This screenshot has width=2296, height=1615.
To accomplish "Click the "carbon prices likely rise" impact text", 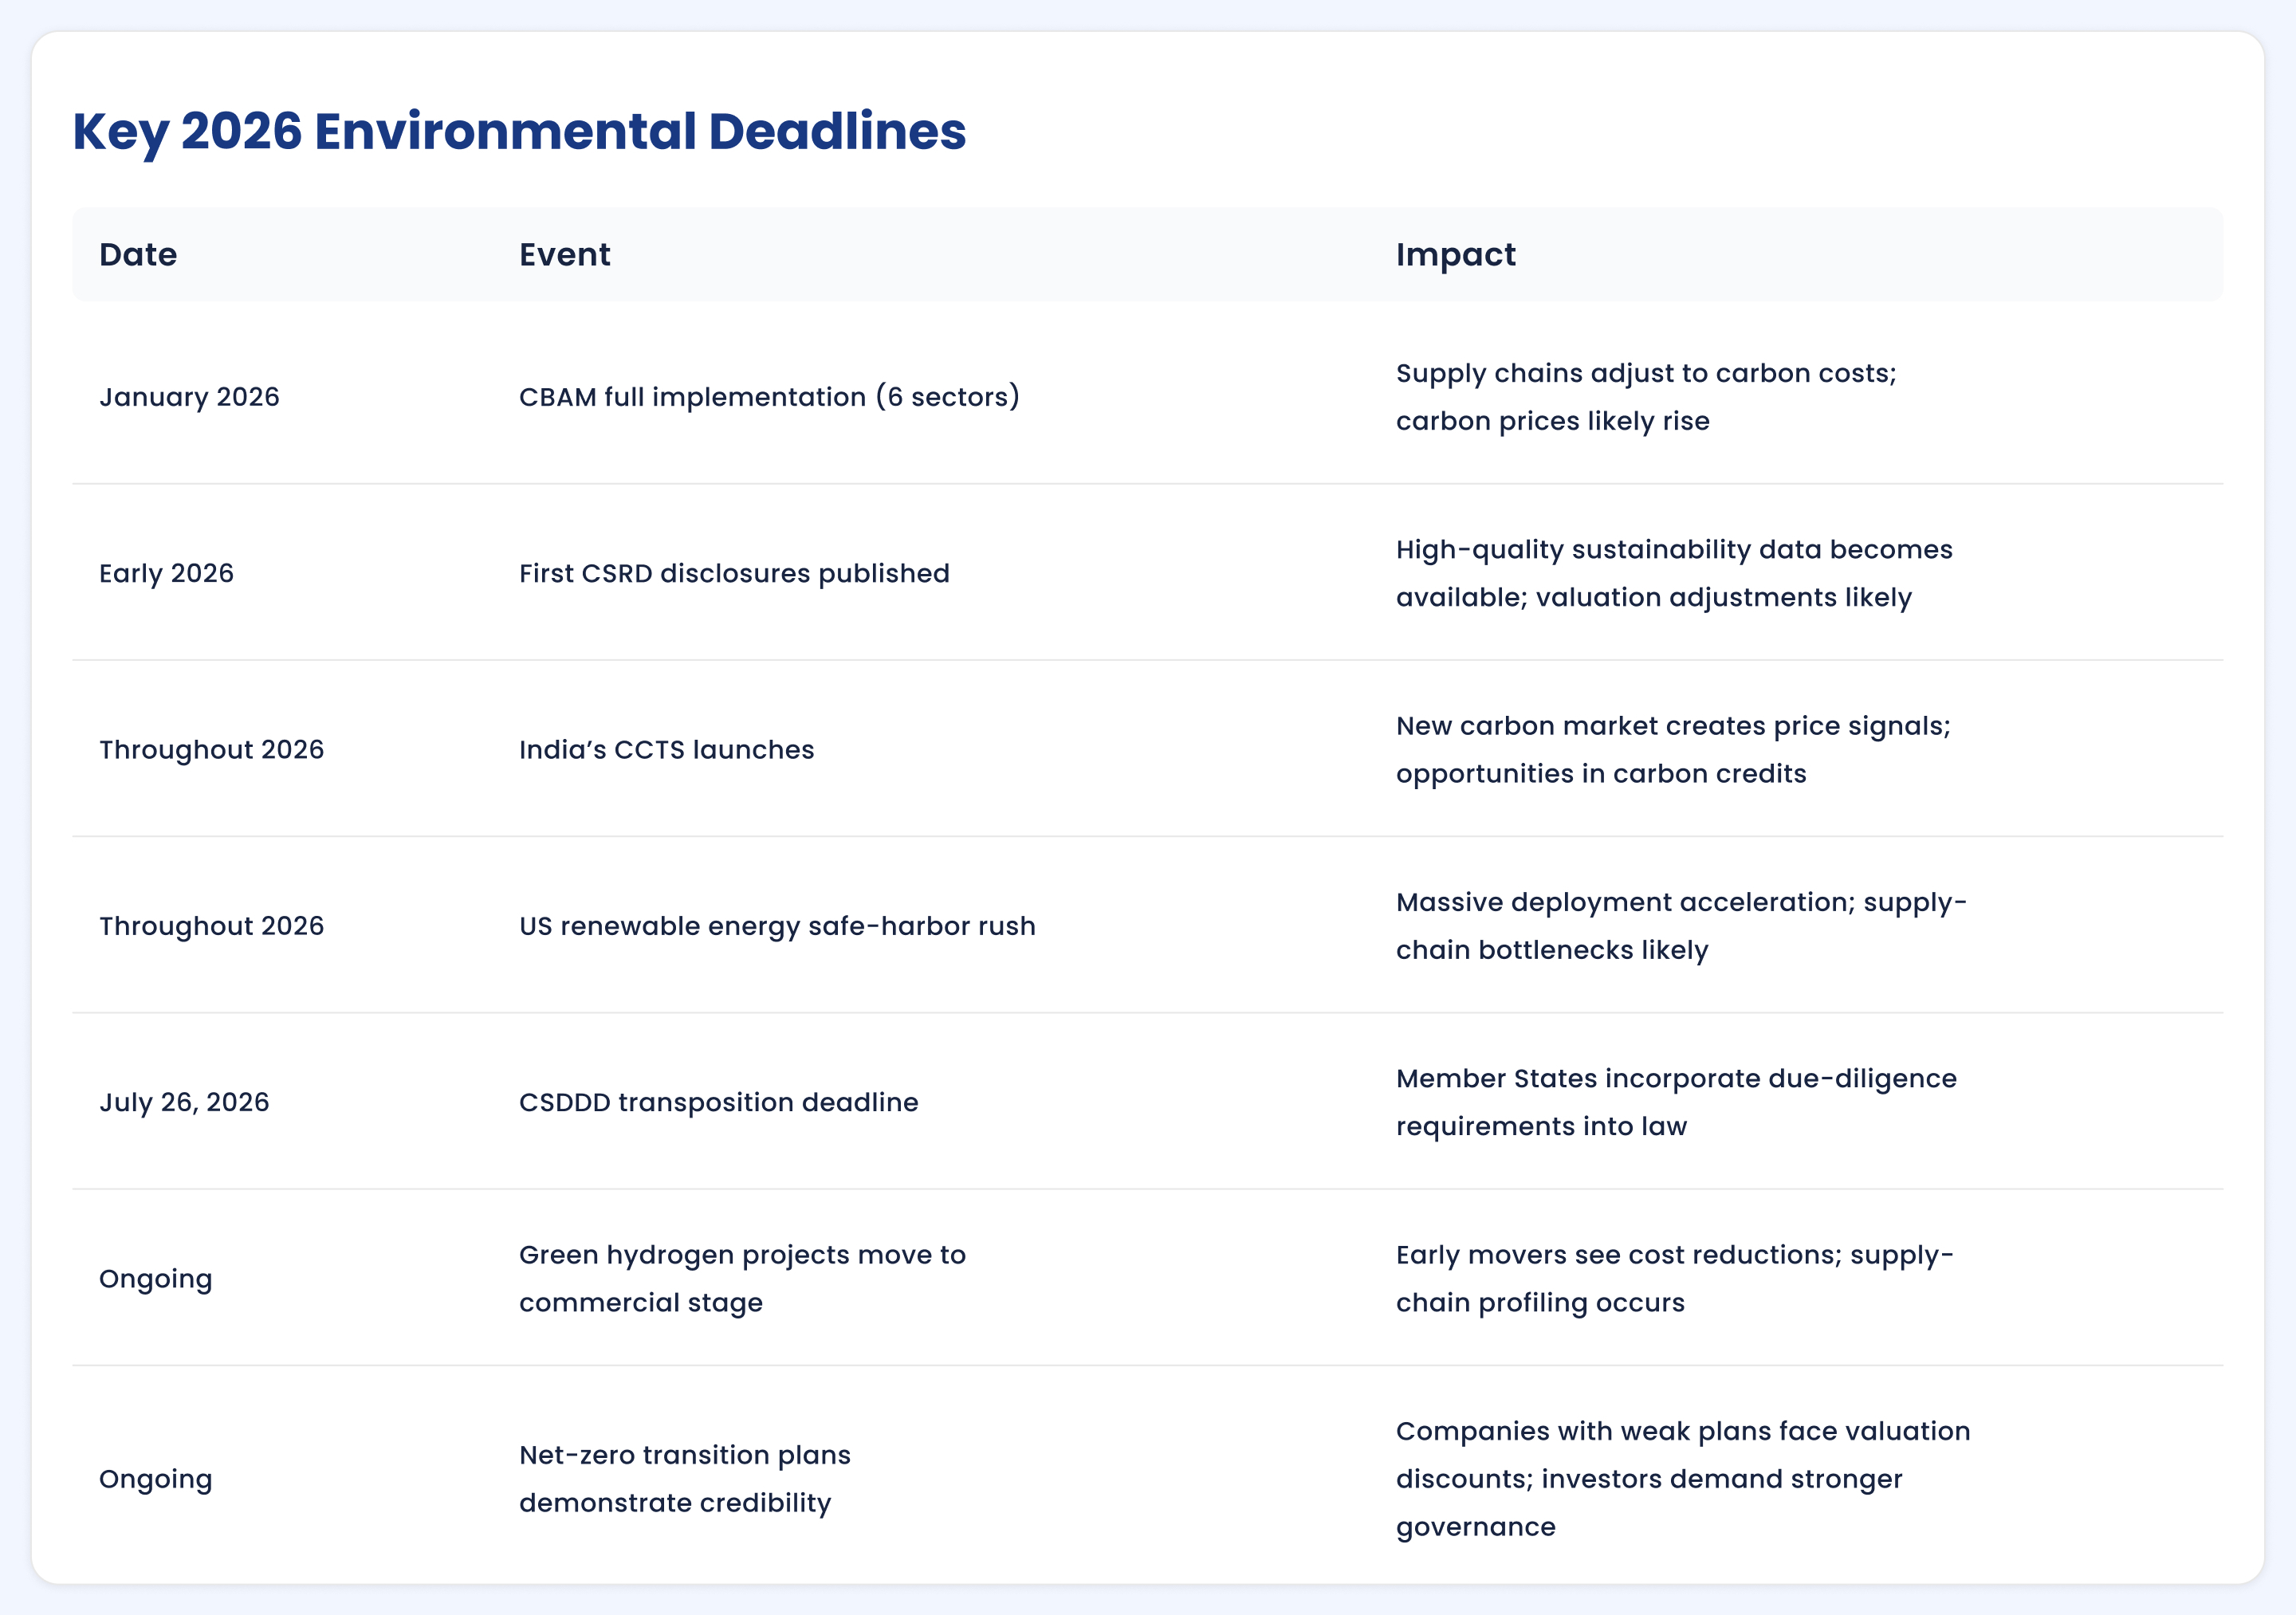I will [1553, 421].
